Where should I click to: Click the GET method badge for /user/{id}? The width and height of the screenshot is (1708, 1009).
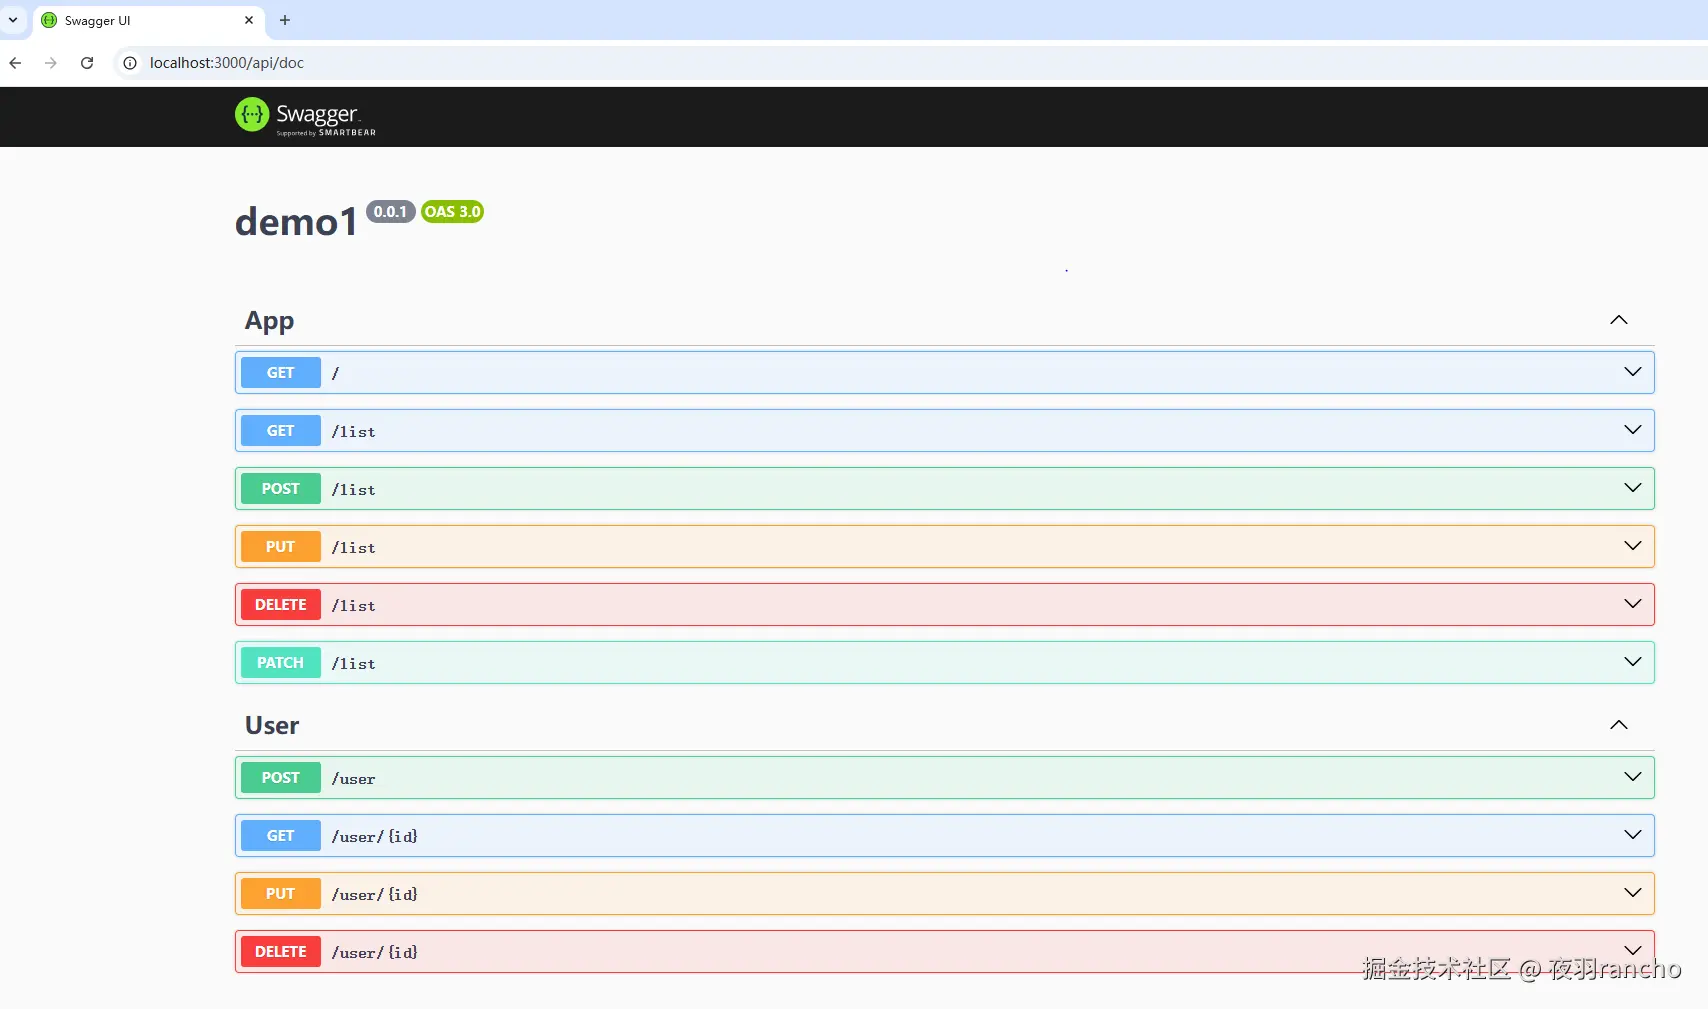(281, 835)
